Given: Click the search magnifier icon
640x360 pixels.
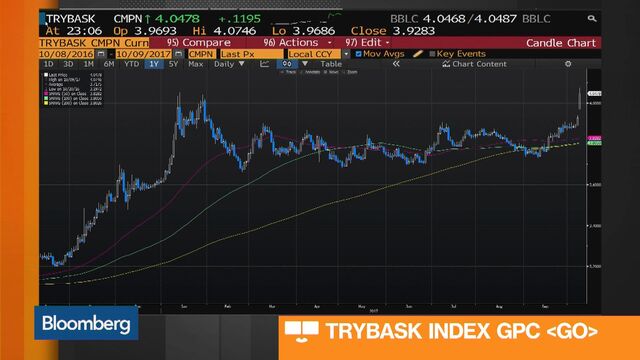Looking at the screenshot, I should click(591, 18).
